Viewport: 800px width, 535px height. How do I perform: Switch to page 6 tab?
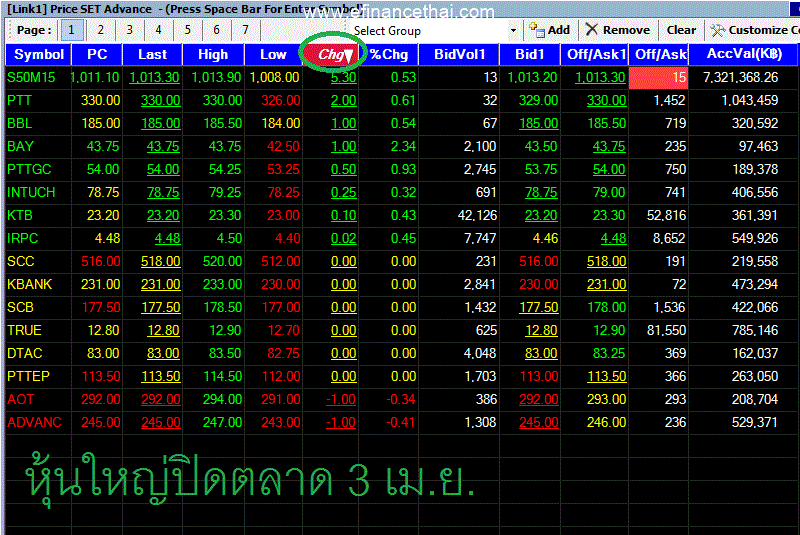(216, 30)
